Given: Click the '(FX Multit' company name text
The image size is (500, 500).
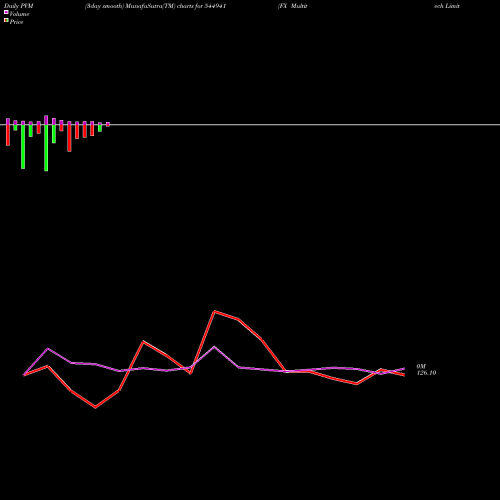Looking at the screenshot, I should (292, 6).
